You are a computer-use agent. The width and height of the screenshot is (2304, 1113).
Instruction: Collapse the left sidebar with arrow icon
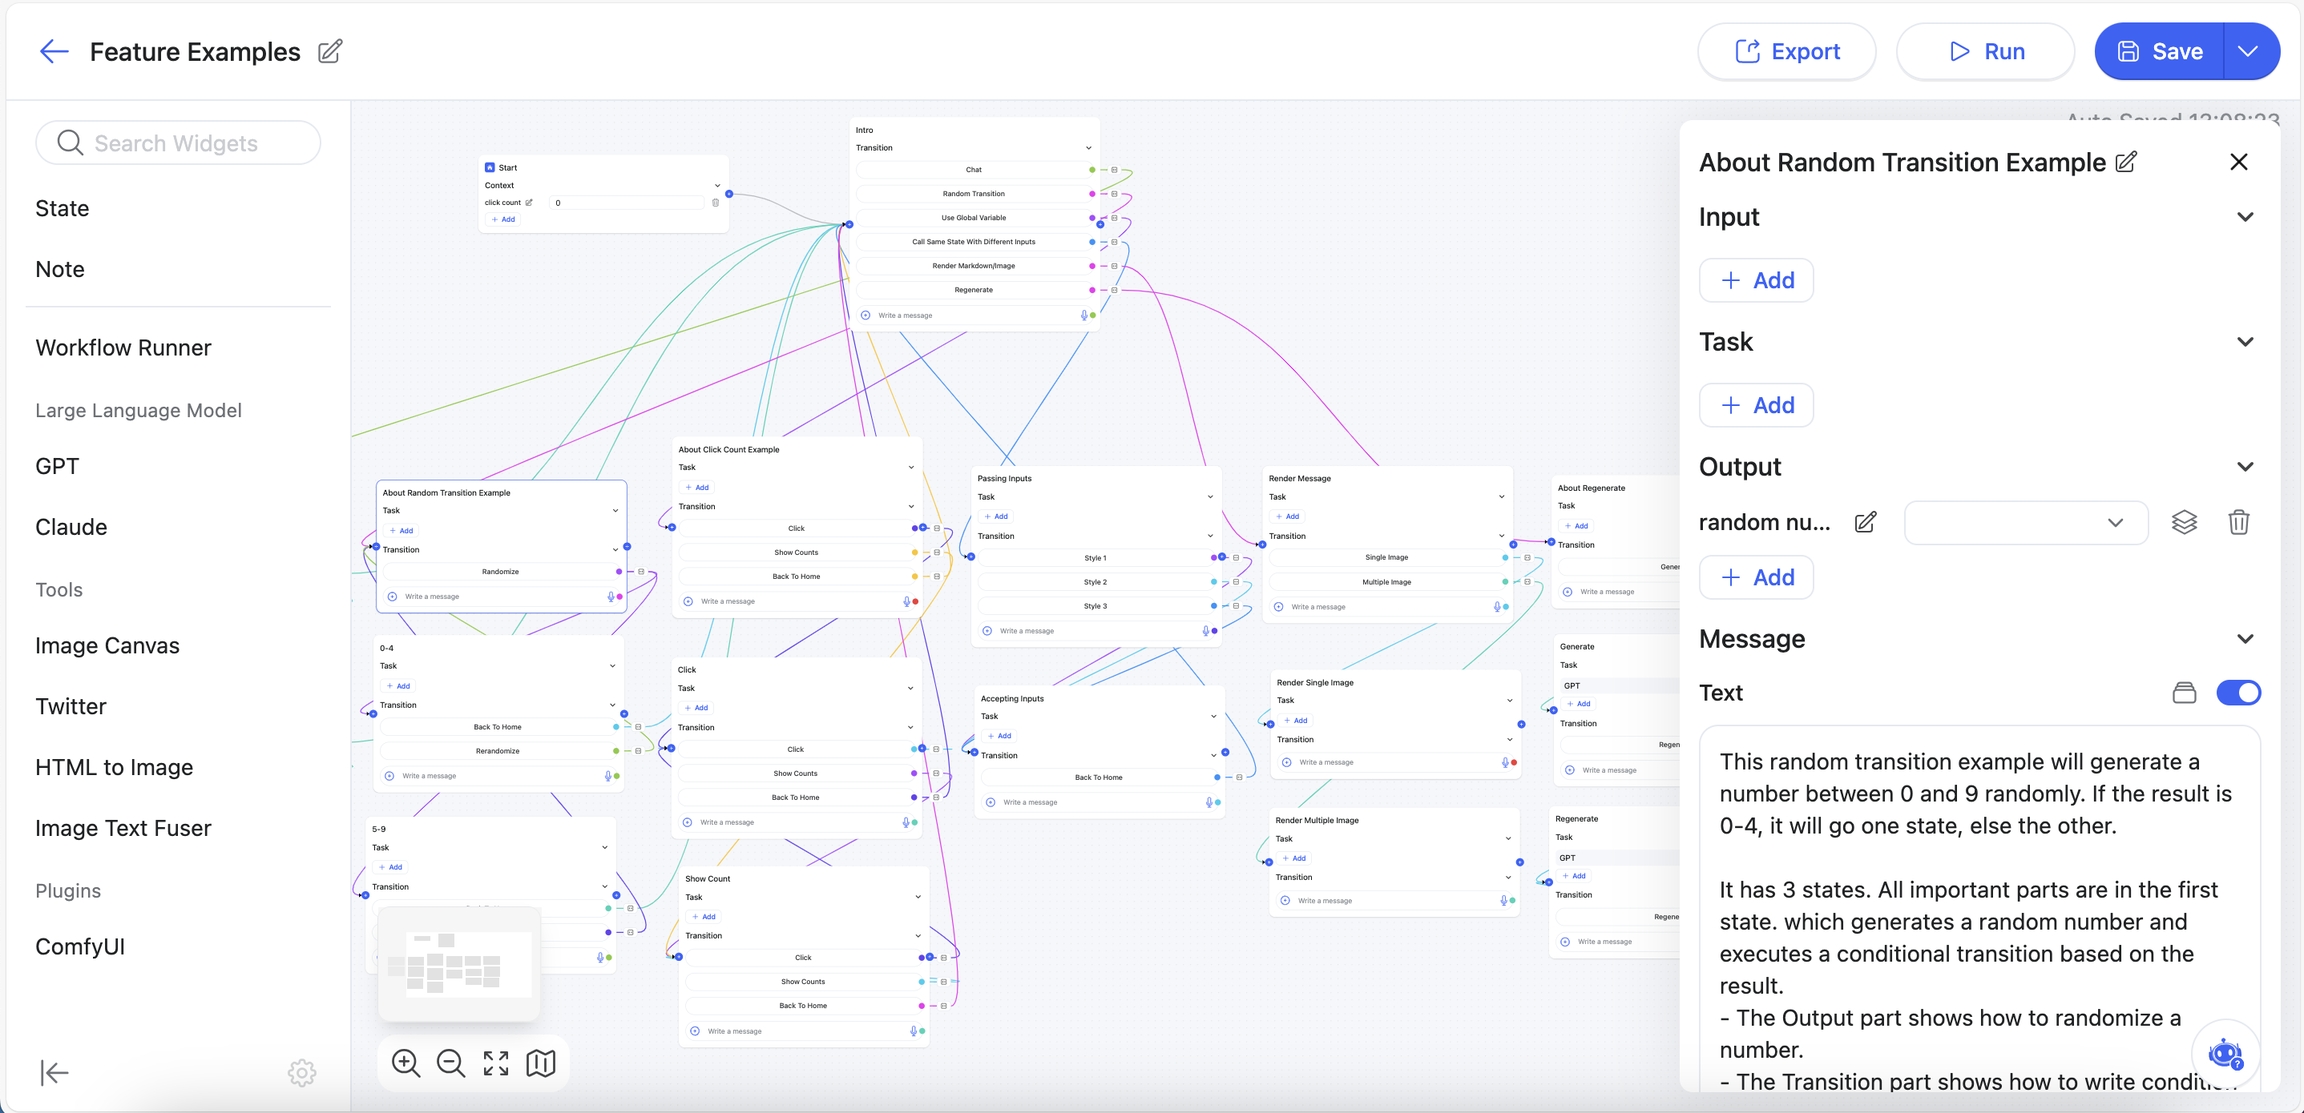pos(54,1073)
